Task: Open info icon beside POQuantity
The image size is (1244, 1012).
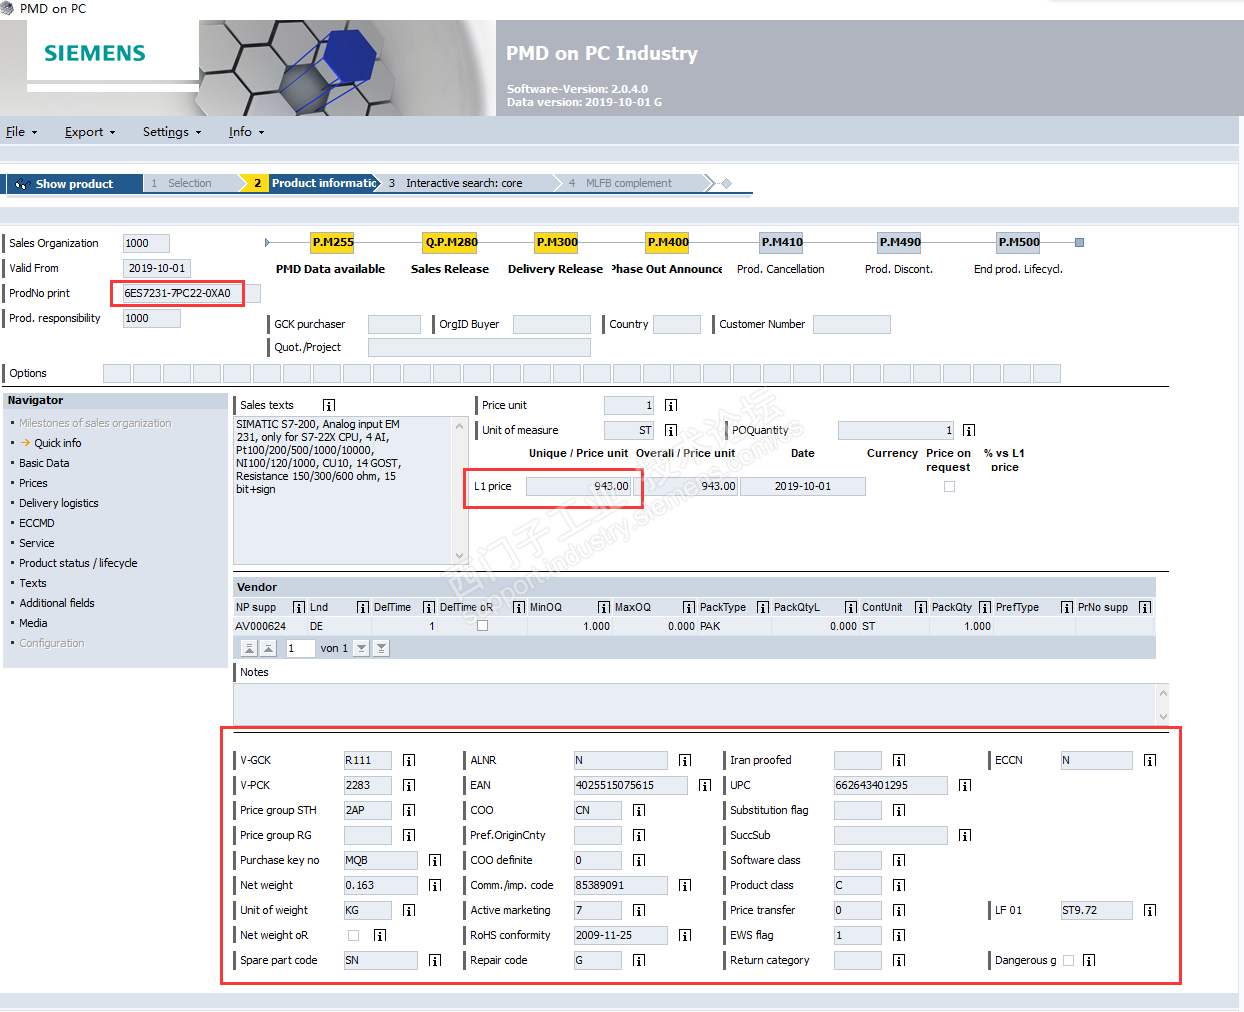Action: [x=969, y=430]
